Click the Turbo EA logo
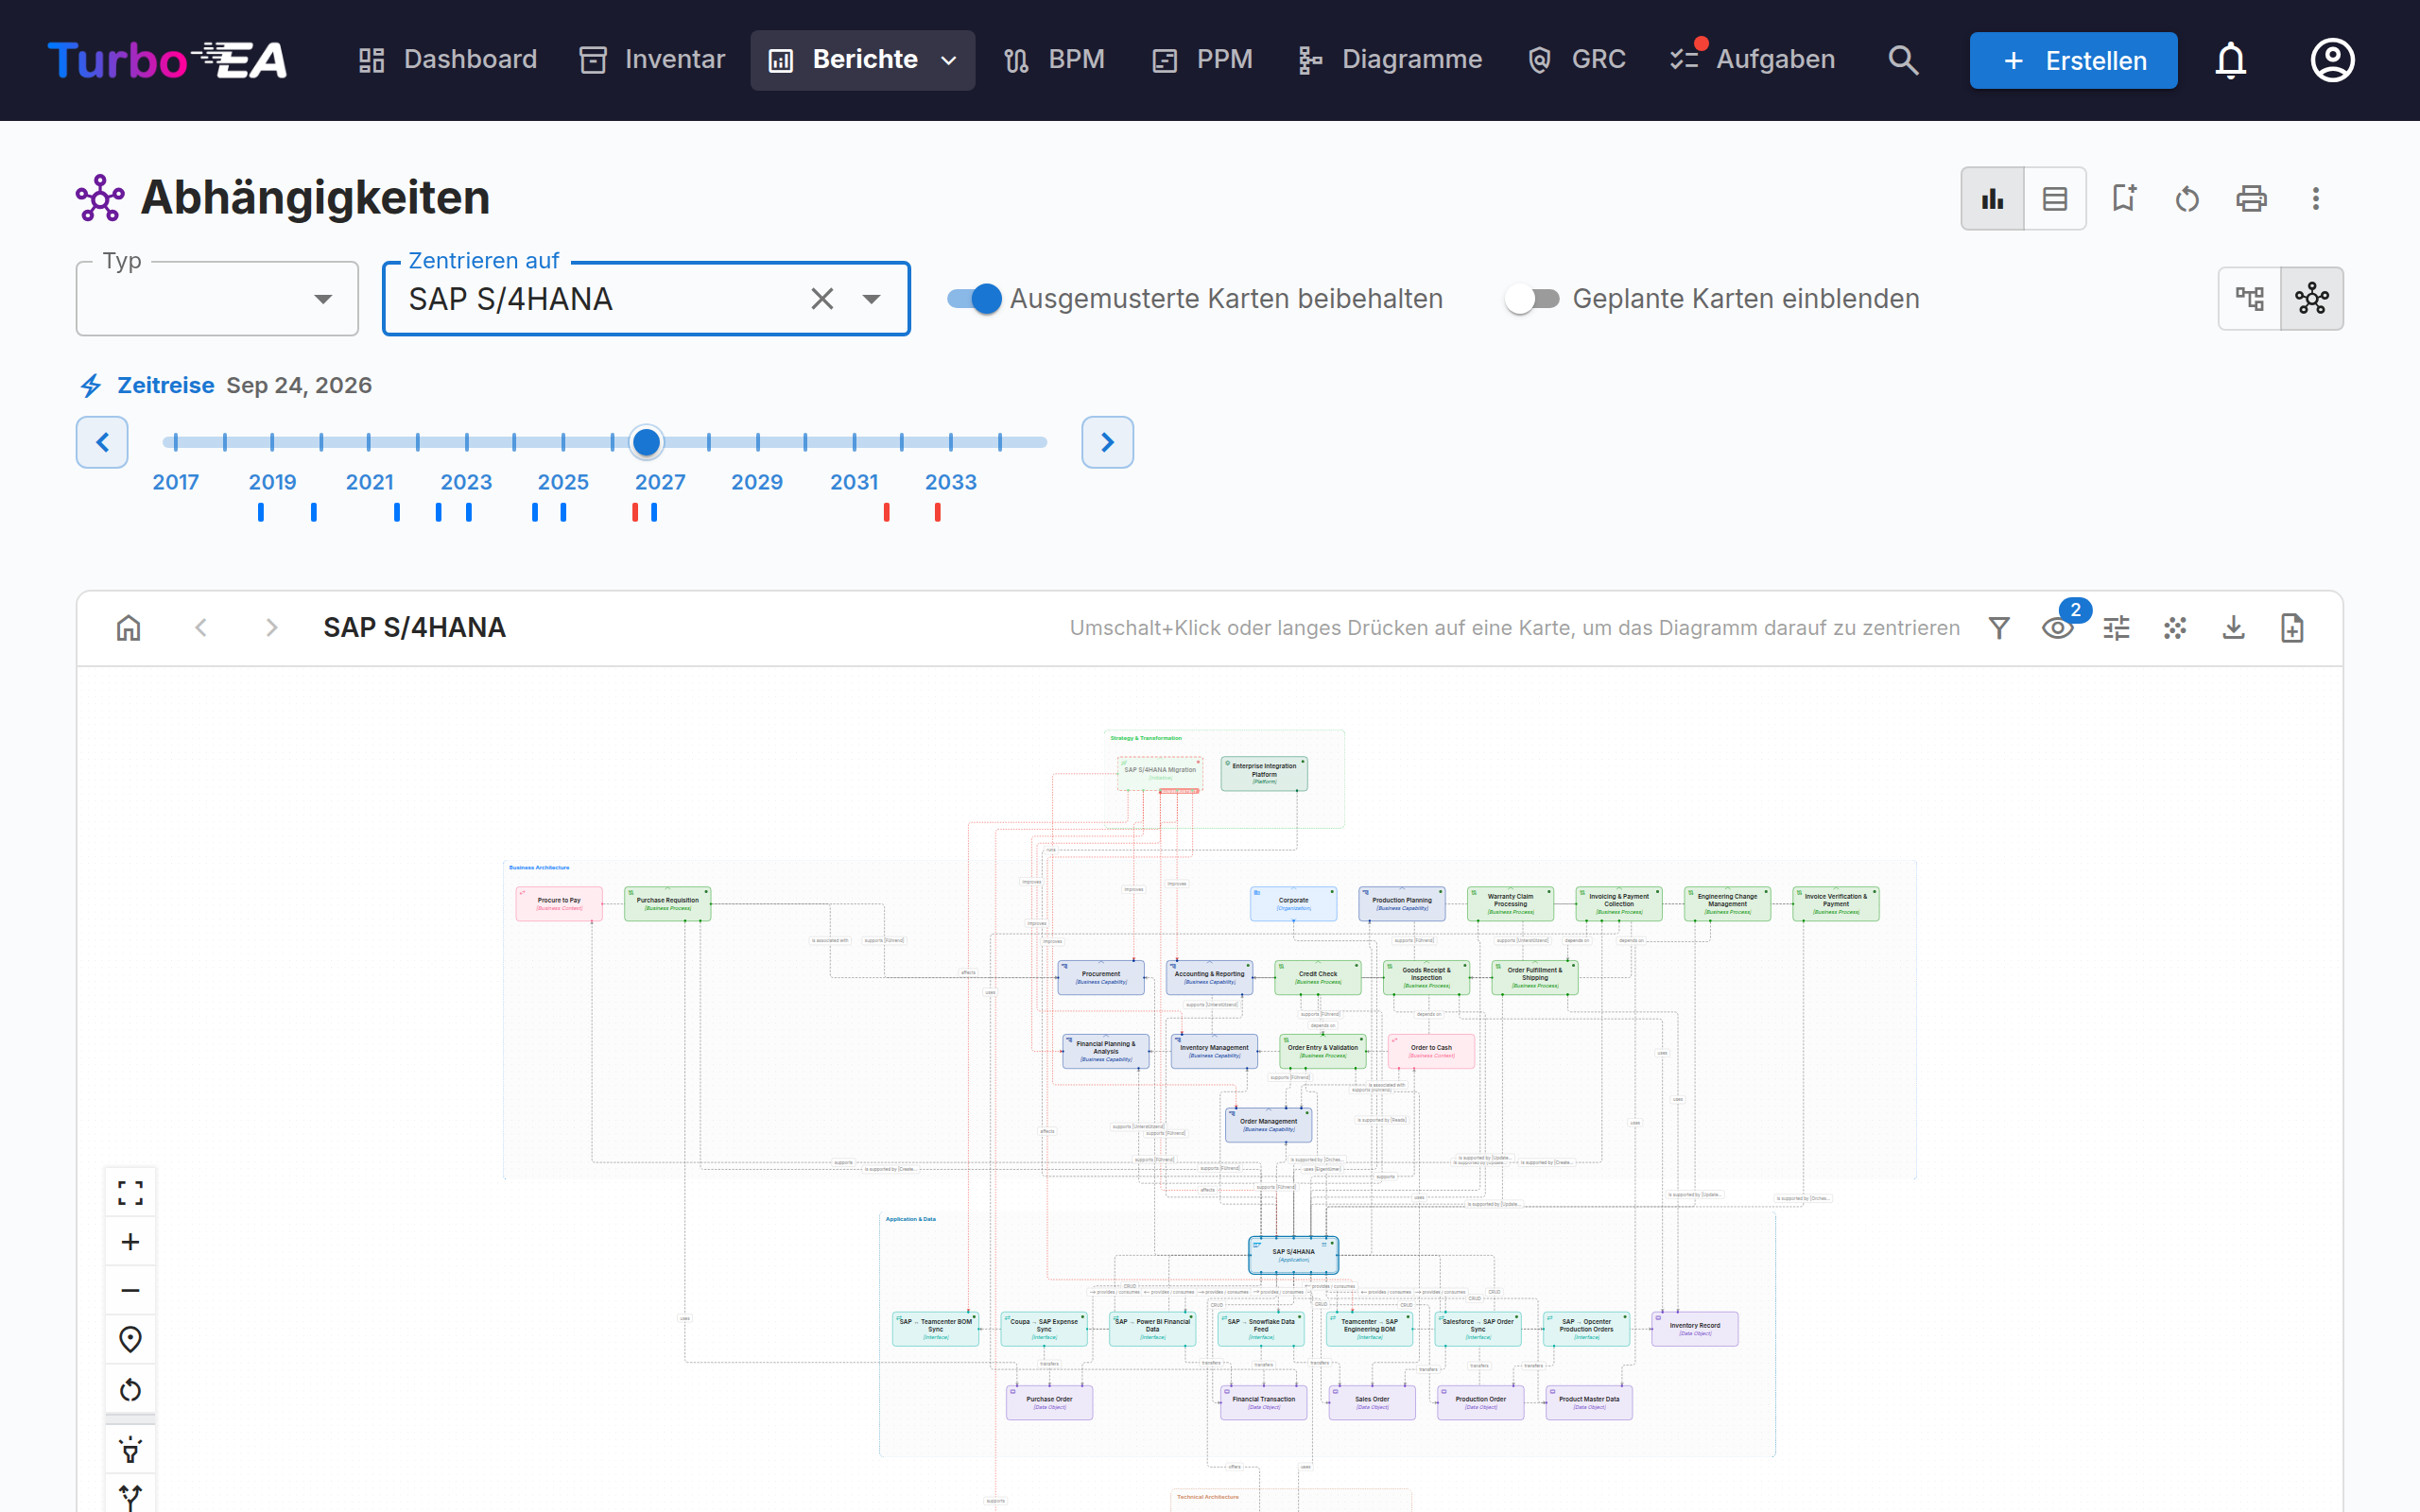 (x=167, y=60)
